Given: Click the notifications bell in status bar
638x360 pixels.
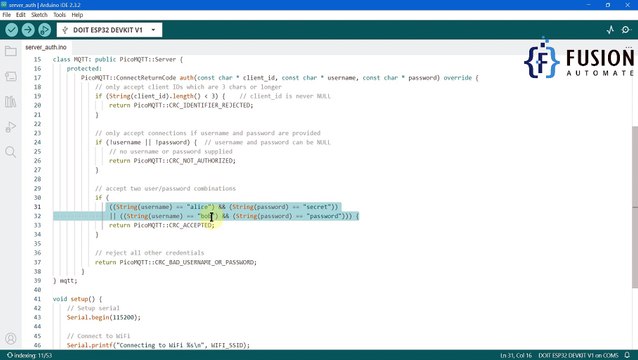Looking at the screenshot, I should [x=627, y=355].
